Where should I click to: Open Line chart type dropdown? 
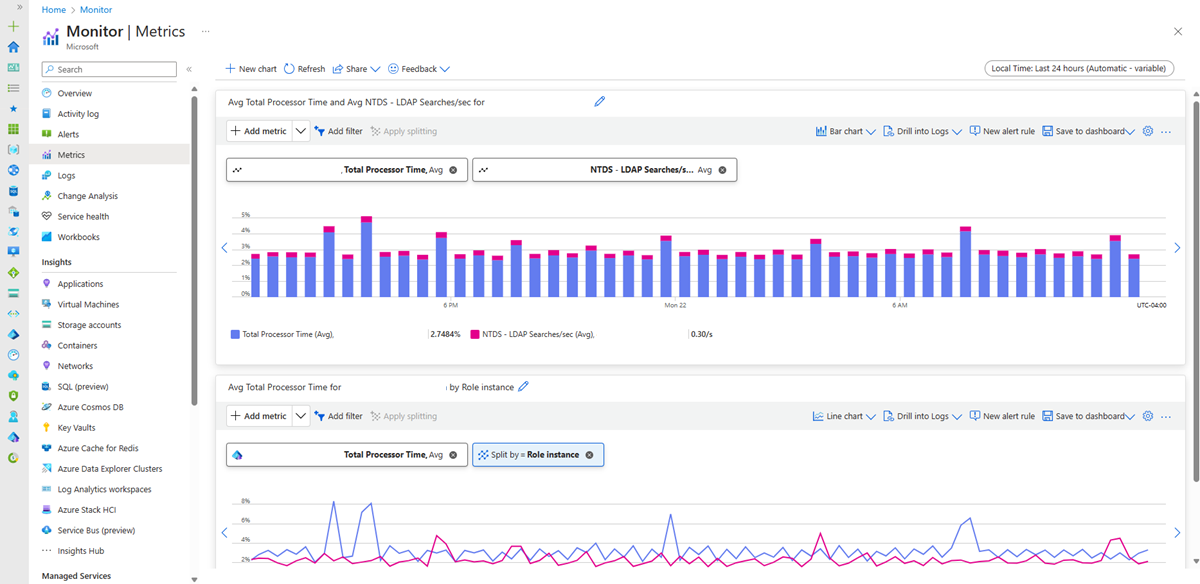click(x=845, y=416)
